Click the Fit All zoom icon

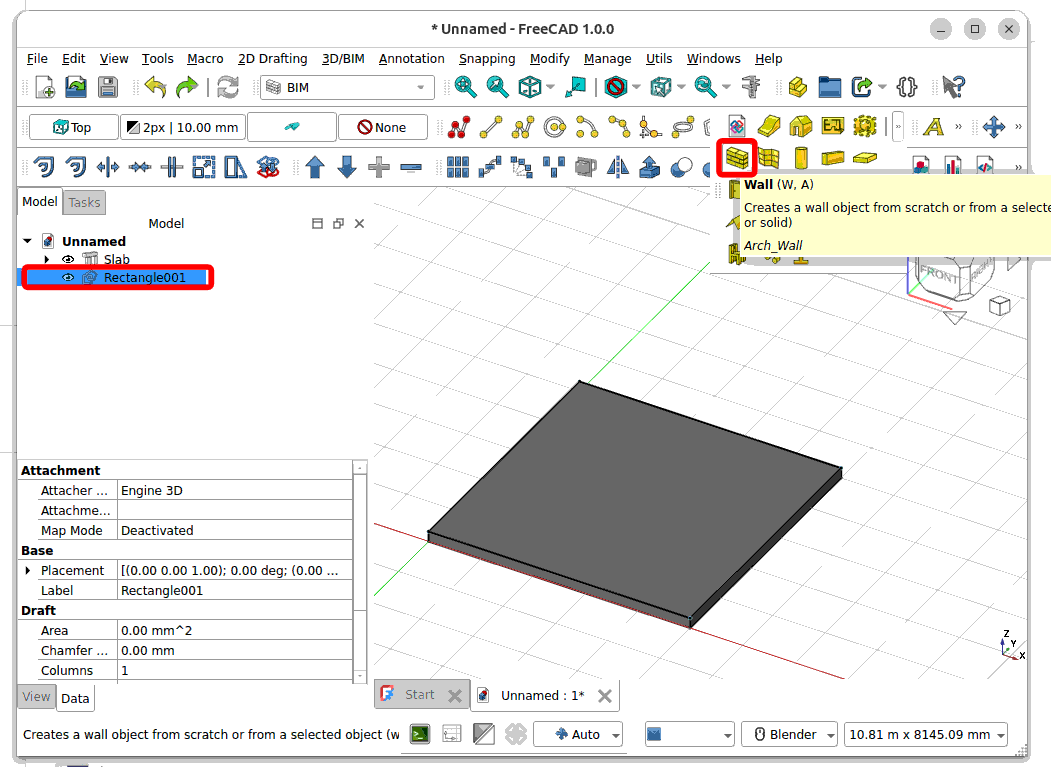coord(466,88)
